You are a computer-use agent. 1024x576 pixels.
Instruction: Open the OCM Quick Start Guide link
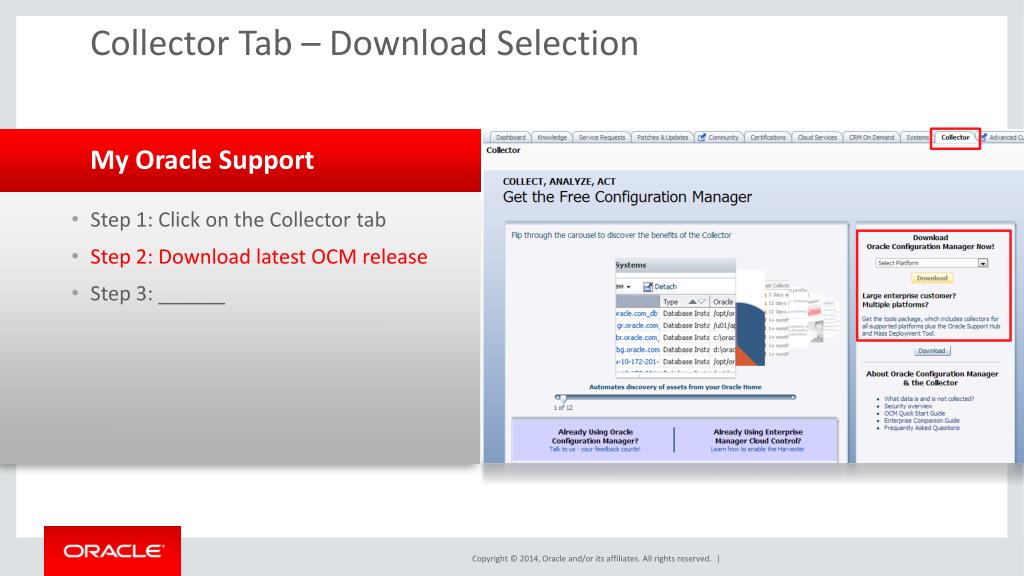click(x=914, y=413)
